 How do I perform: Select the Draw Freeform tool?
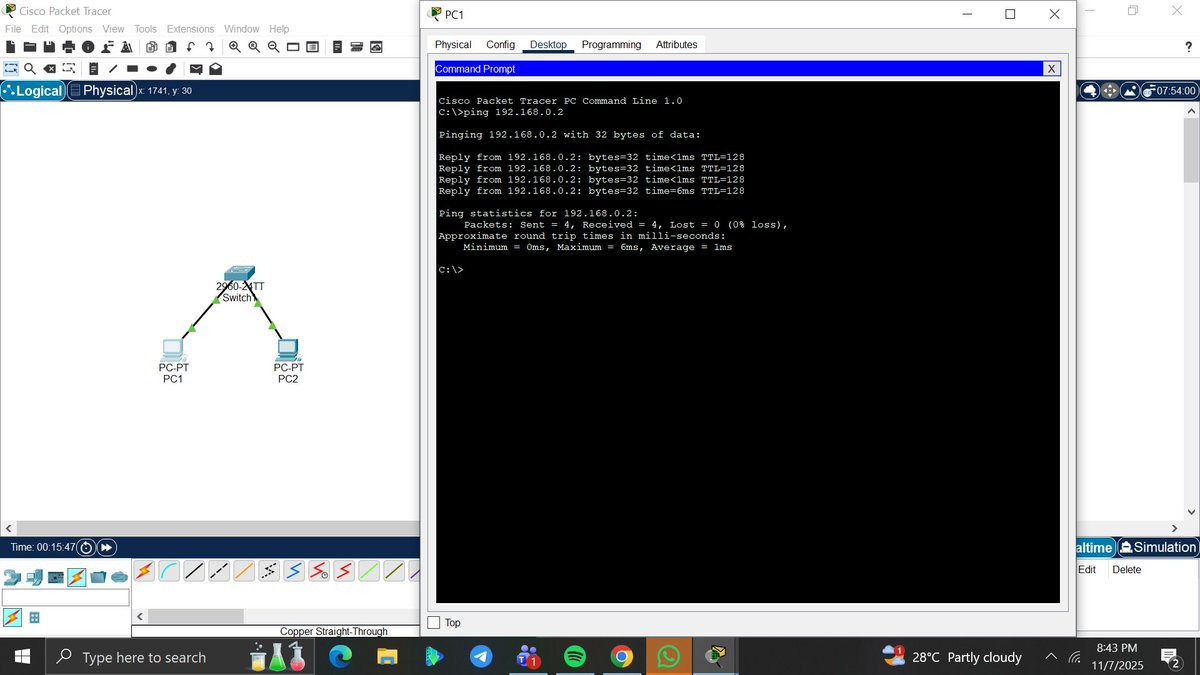click(x=170, y=69)
